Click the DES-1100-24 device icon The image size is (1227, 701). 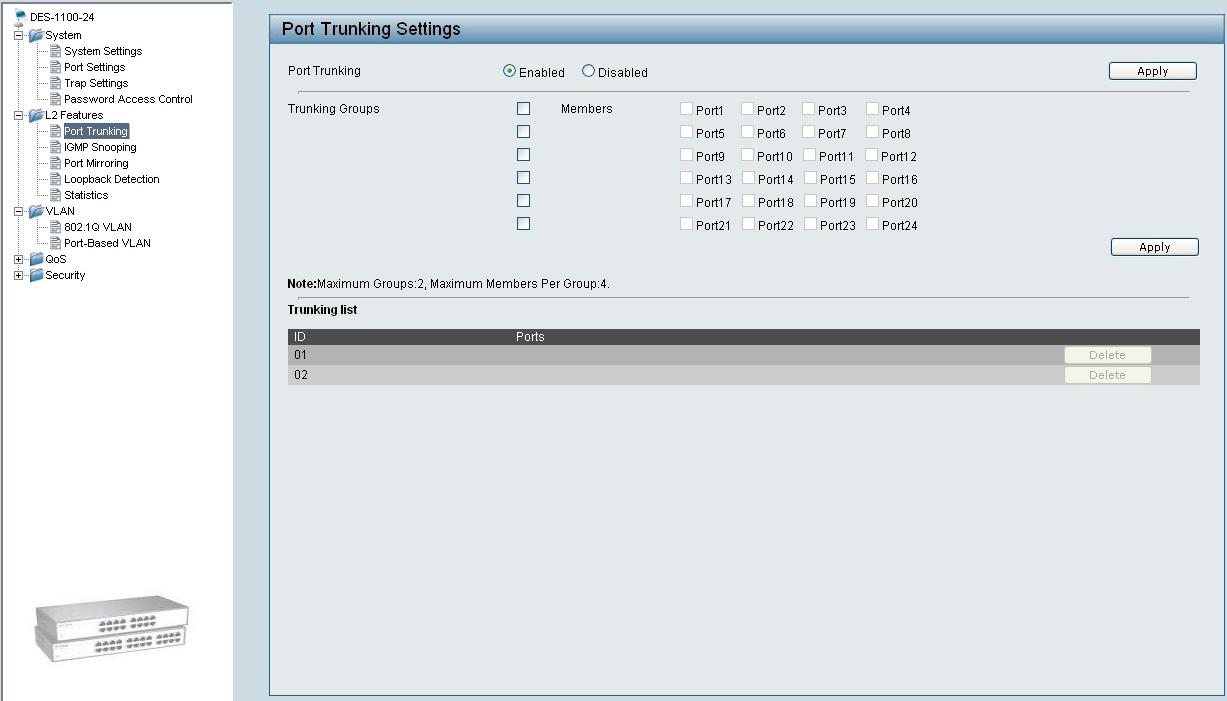pyautogui.click(x=20, y=17)
